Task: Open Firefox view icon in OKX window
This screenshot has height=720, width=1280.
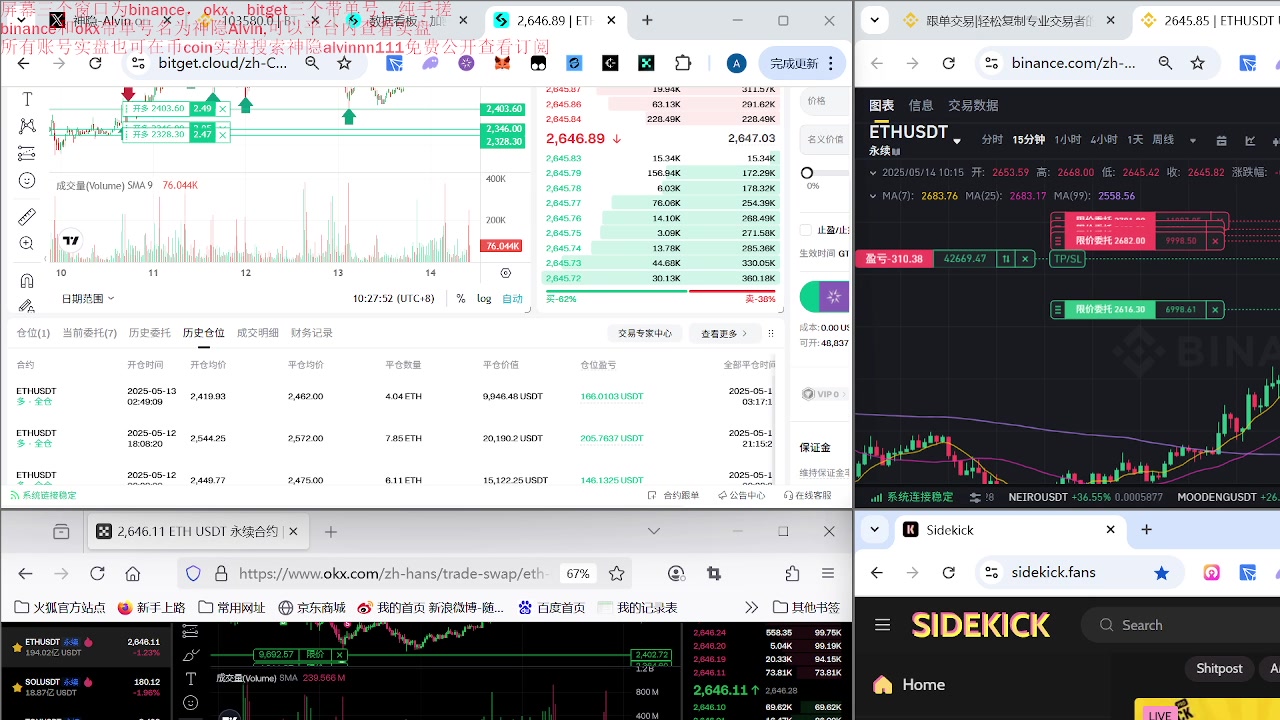Action: point(61,532)
